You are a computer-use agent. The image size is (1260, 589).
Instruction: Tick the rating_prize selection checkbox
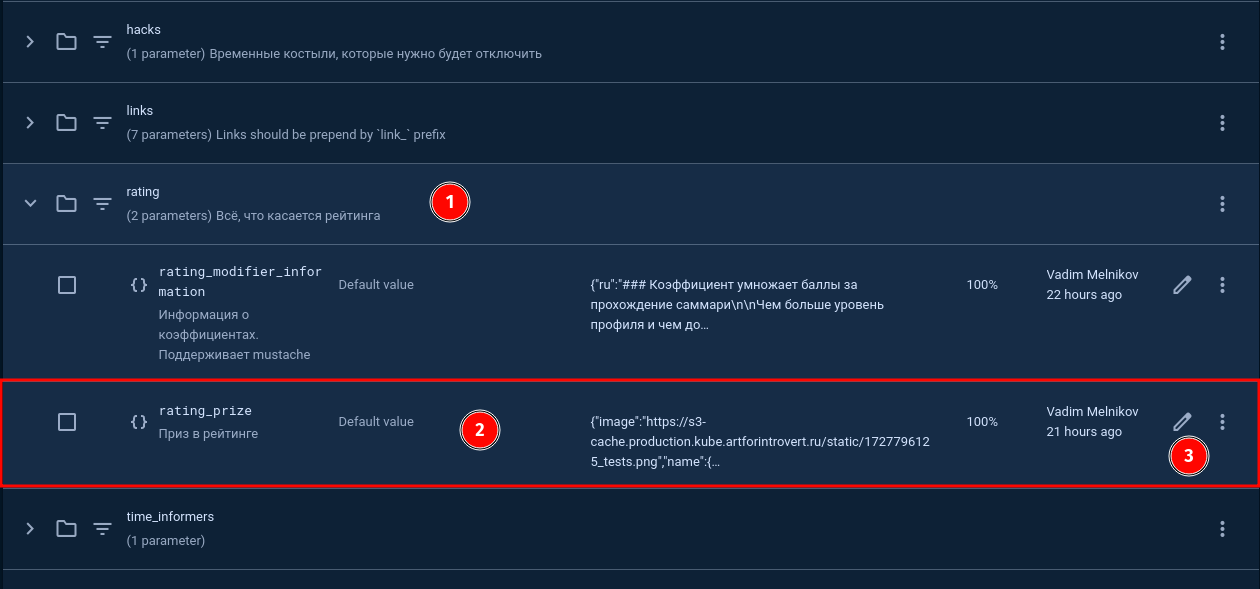click(67, 422)
